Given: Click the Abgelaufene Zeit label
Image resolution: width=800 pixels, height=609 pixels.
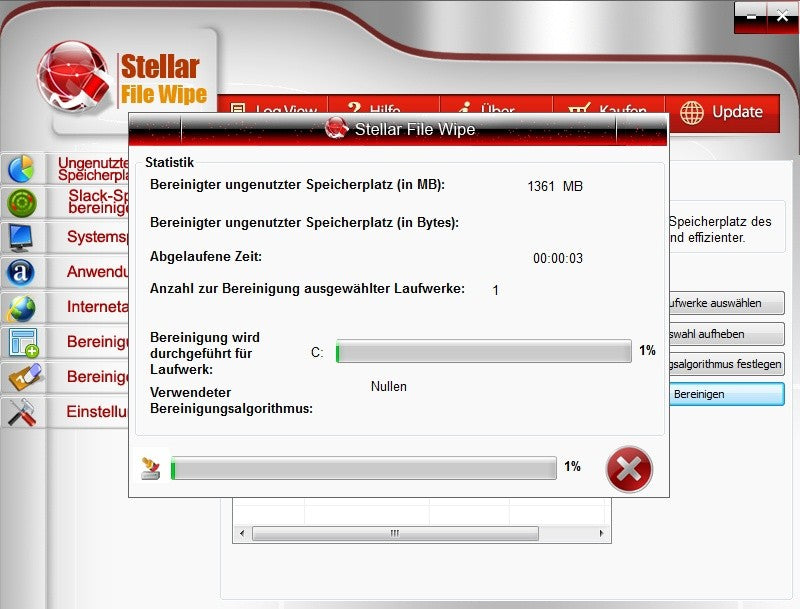Looking at the screenshot, I should click(206, 256).
